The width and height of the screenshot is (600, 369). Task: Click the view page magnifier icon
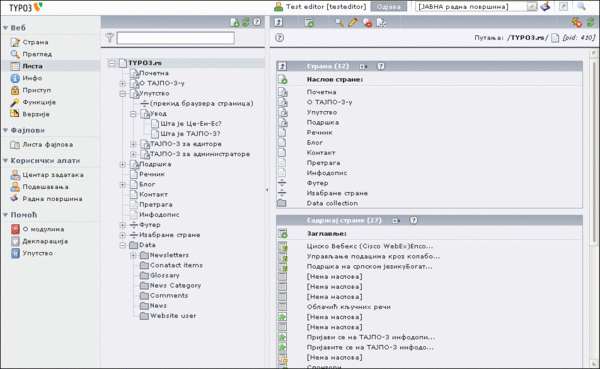coord(339,23)
